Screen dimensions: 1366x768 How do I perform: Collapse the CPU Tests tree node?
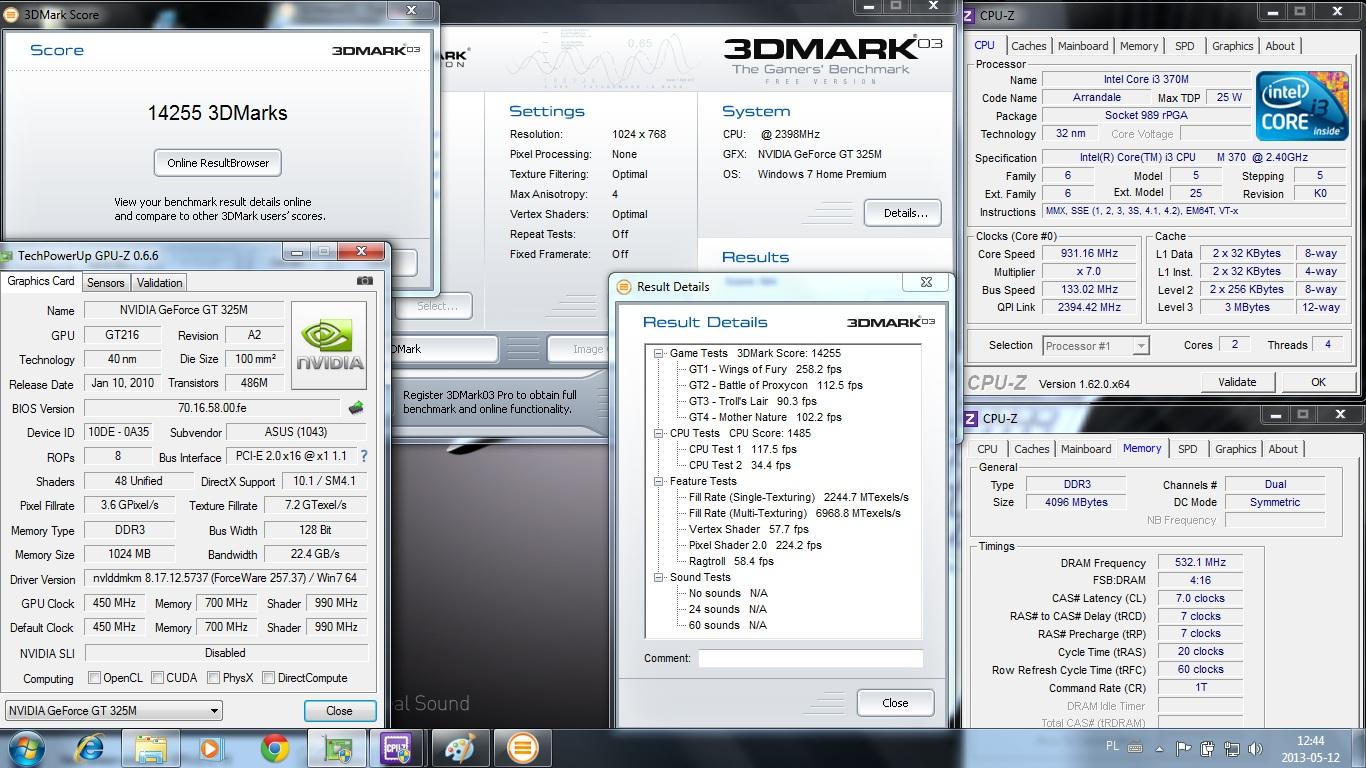click(x=659, y=433)
